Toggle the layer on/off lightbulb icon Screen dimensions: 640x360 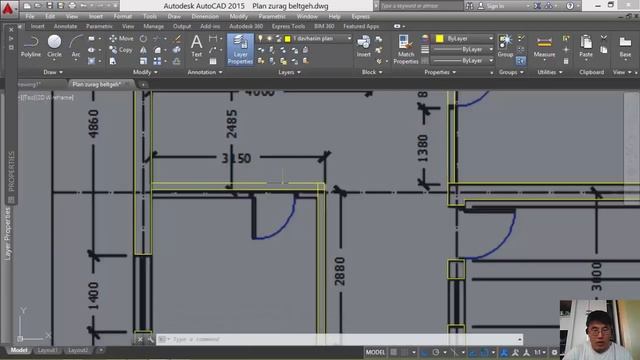[260, 38]
